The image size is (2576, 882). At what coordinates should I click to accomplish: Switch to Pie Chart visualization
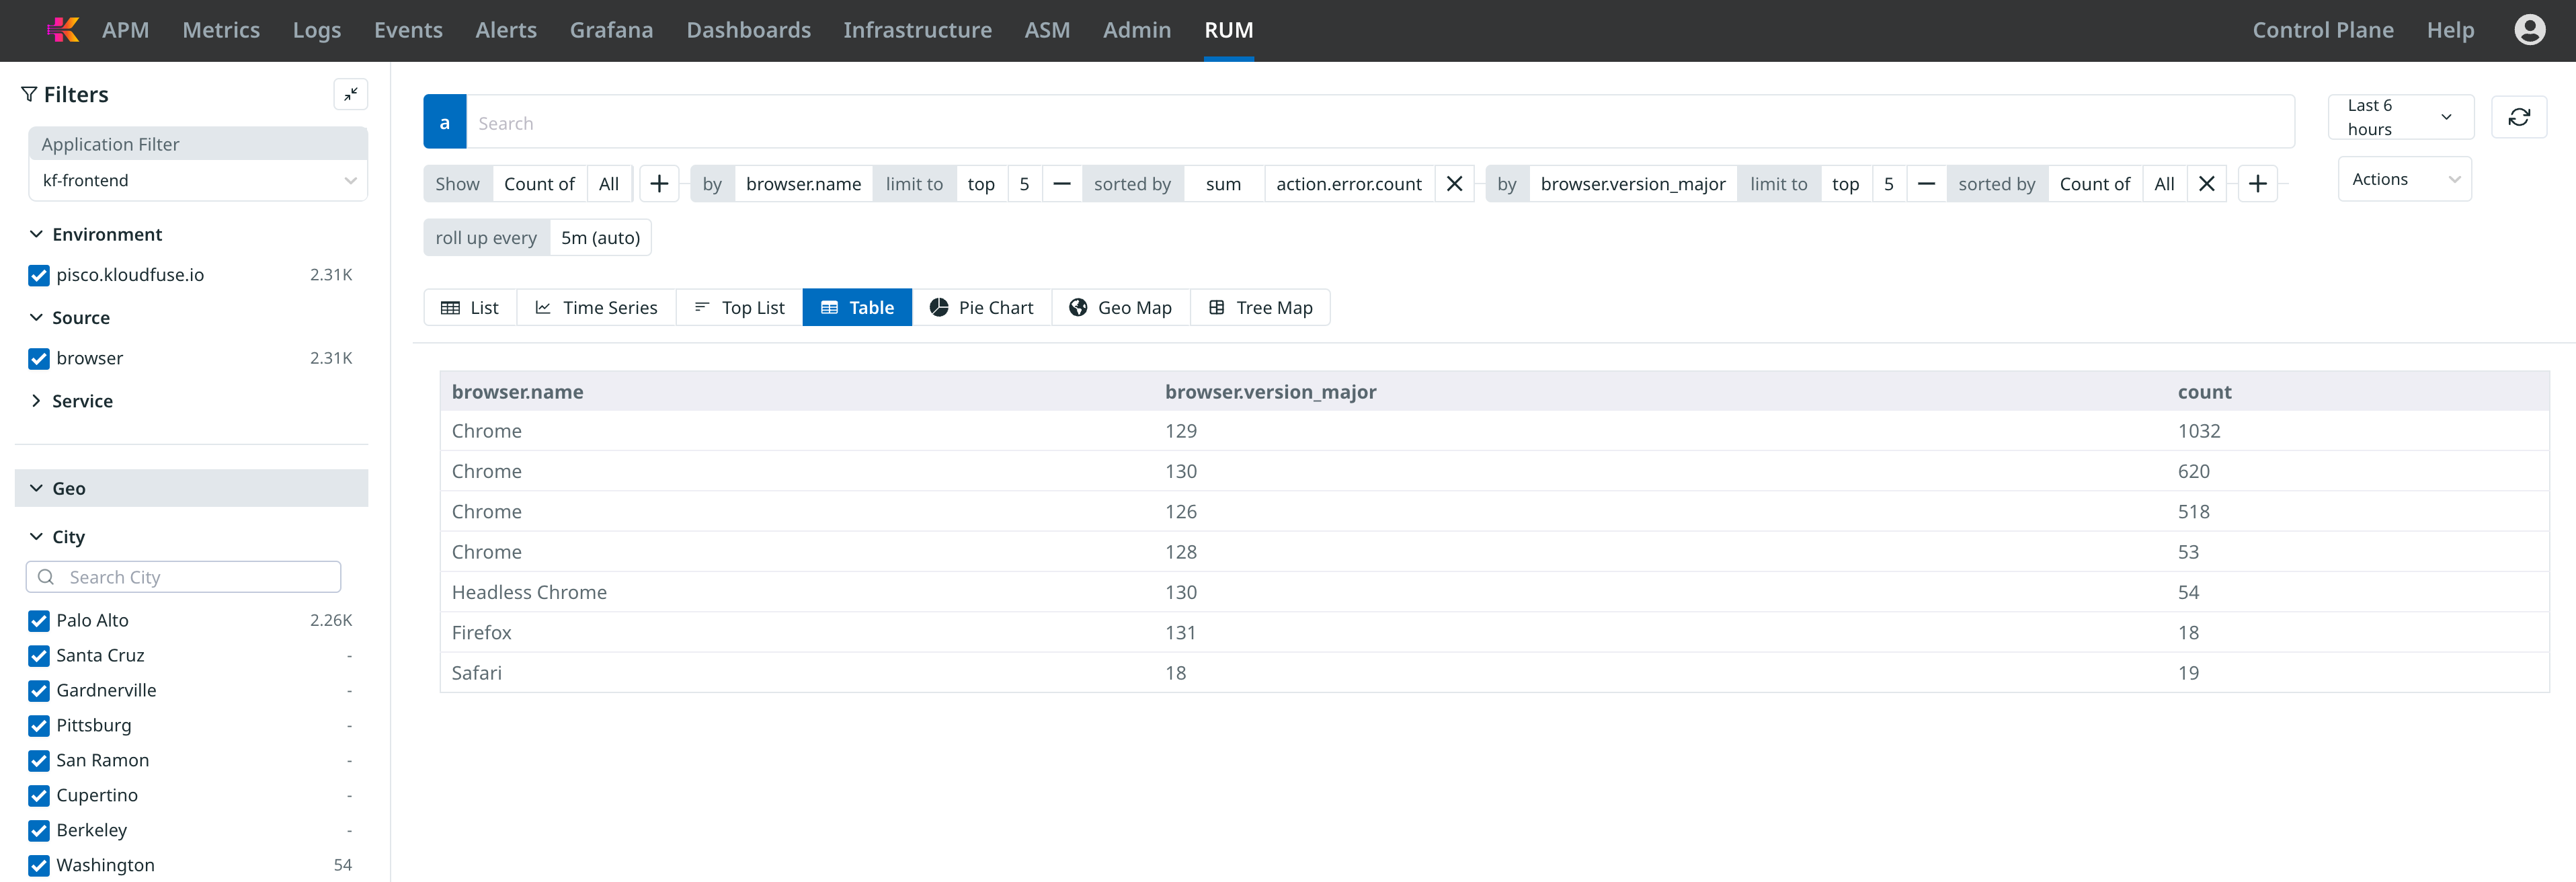pos(981,308)
